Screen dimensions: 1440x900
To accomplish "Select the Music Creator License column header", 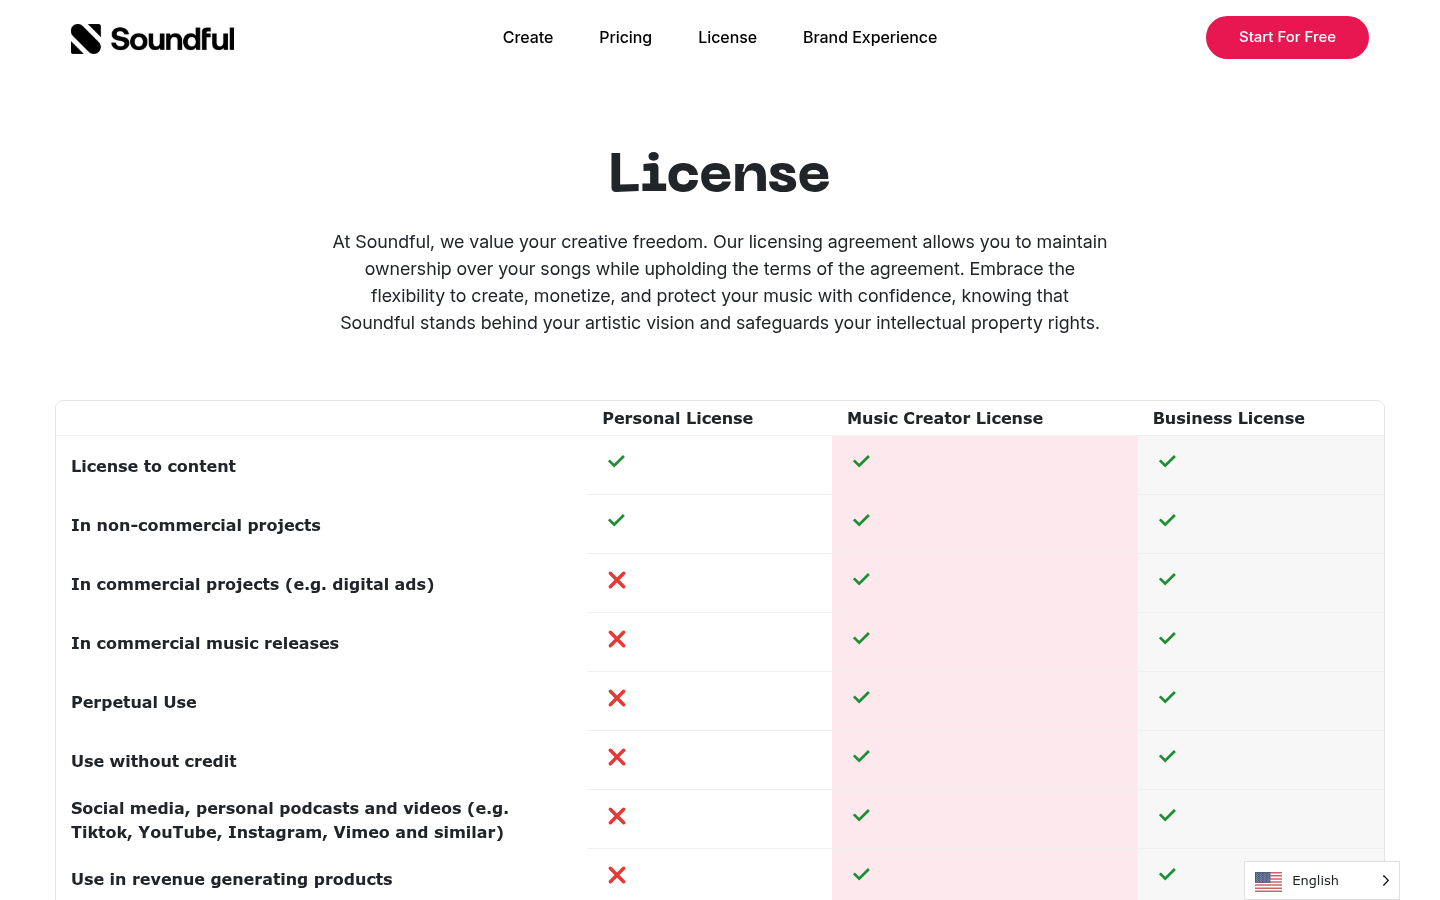I will click(x=945, y=418).
